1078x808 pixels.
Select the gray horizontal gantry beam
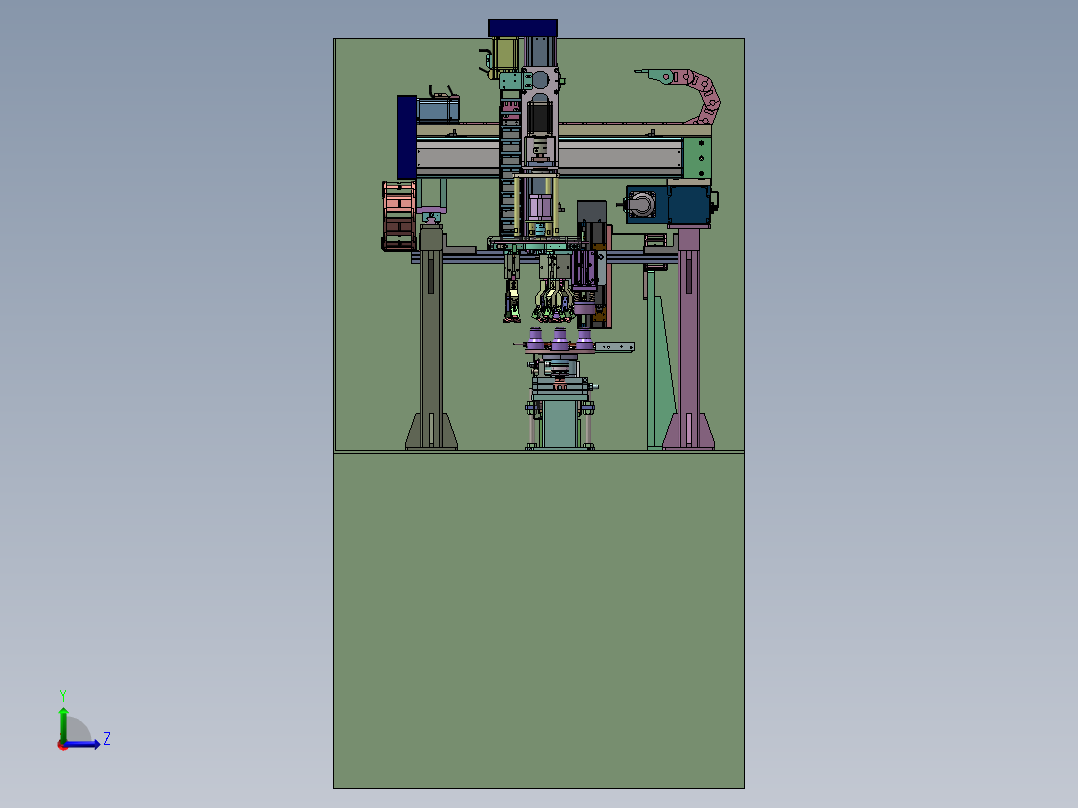click(x=550, y=156)
